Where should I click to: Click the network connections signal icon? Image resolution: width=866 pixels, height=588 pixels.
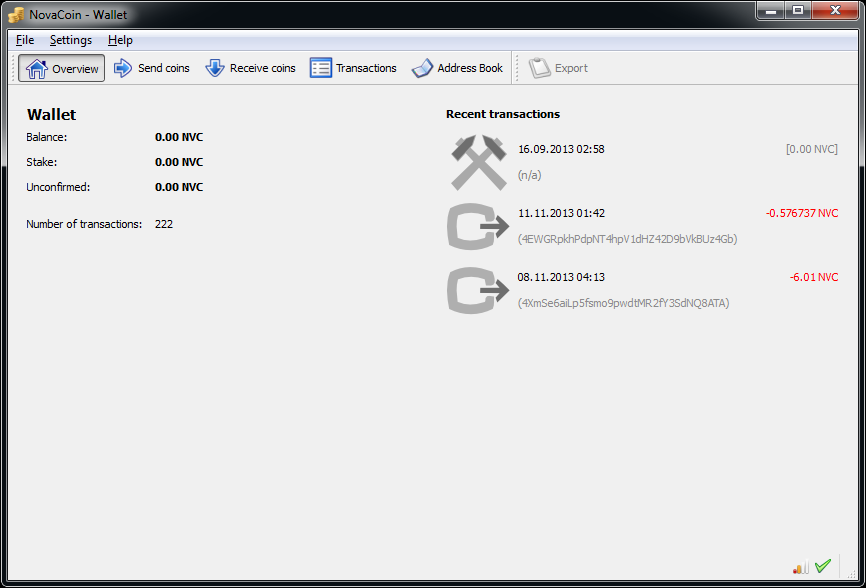(800, 566)
